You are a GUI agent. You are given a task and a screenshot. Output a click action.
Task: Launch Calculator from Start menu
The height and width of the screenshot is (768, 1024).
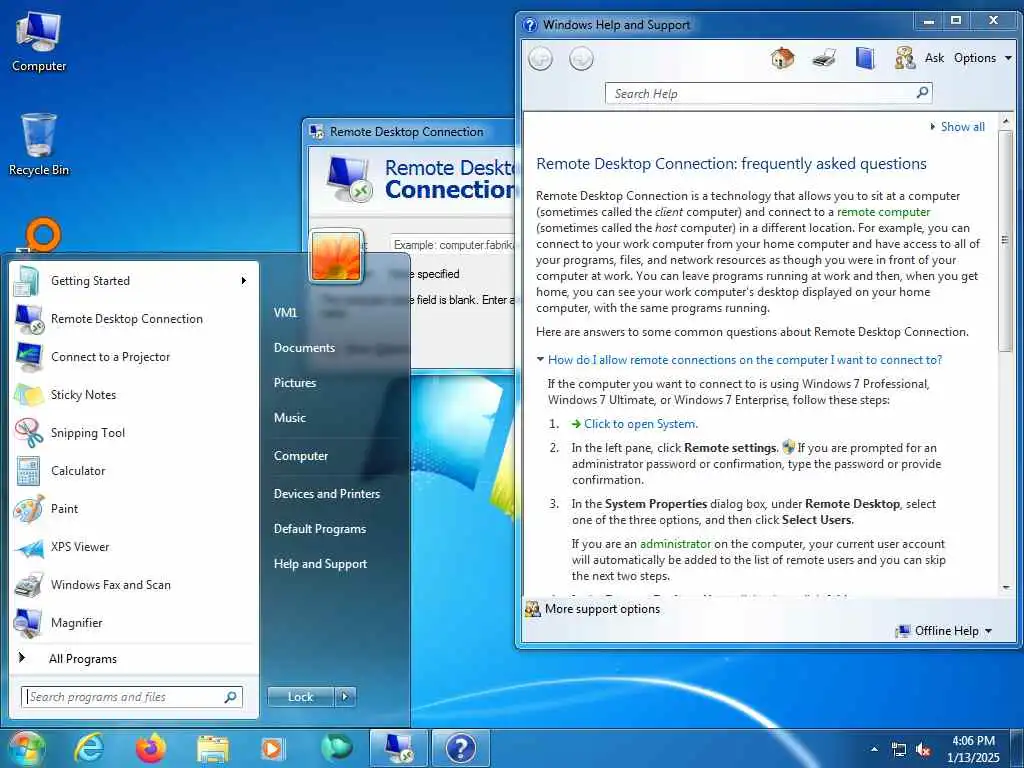(134, 470)
